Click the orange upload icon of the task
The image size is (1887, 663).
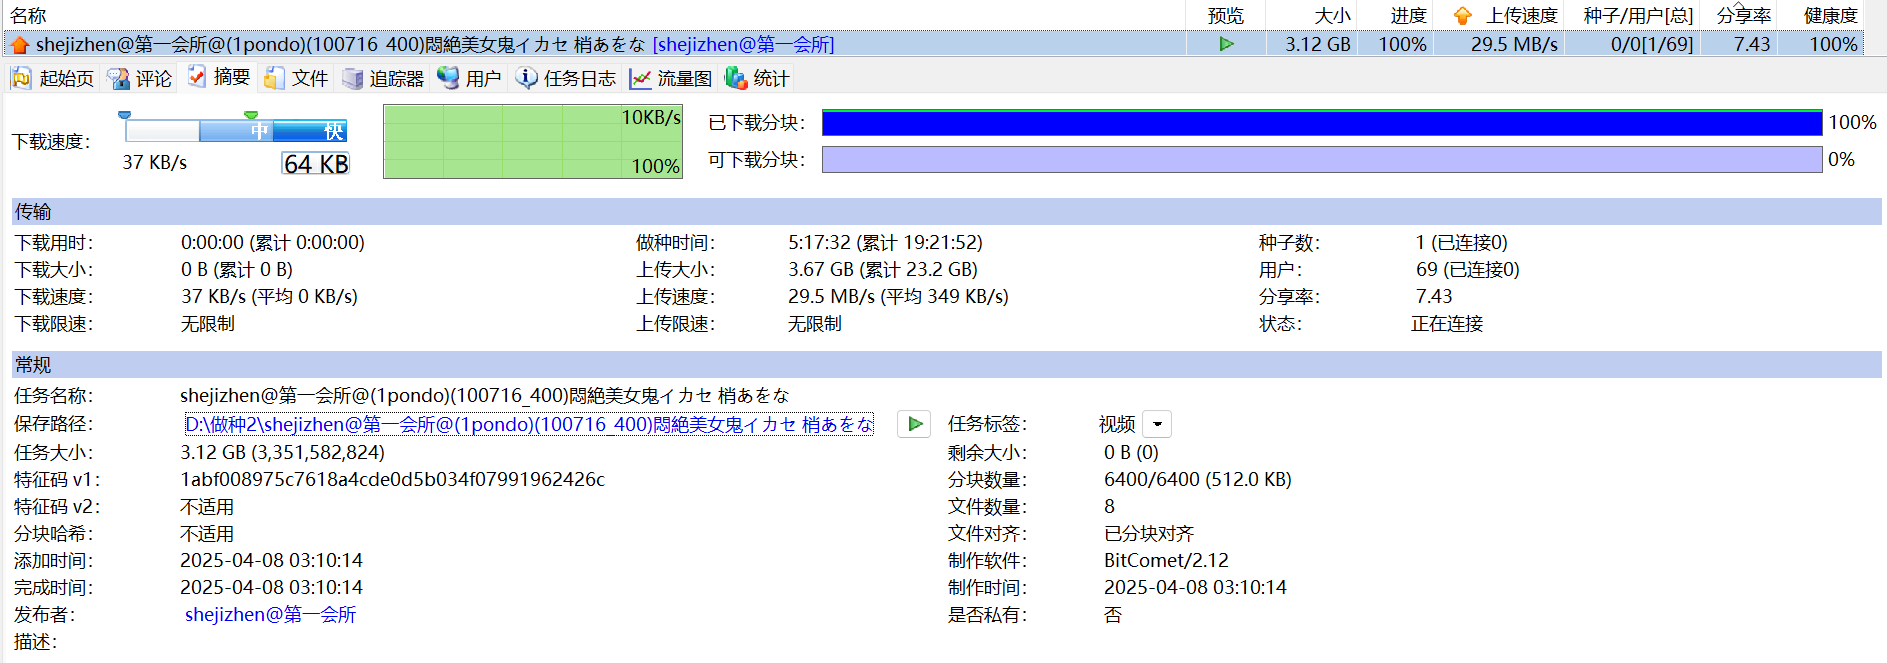click(x=19, y=45)
